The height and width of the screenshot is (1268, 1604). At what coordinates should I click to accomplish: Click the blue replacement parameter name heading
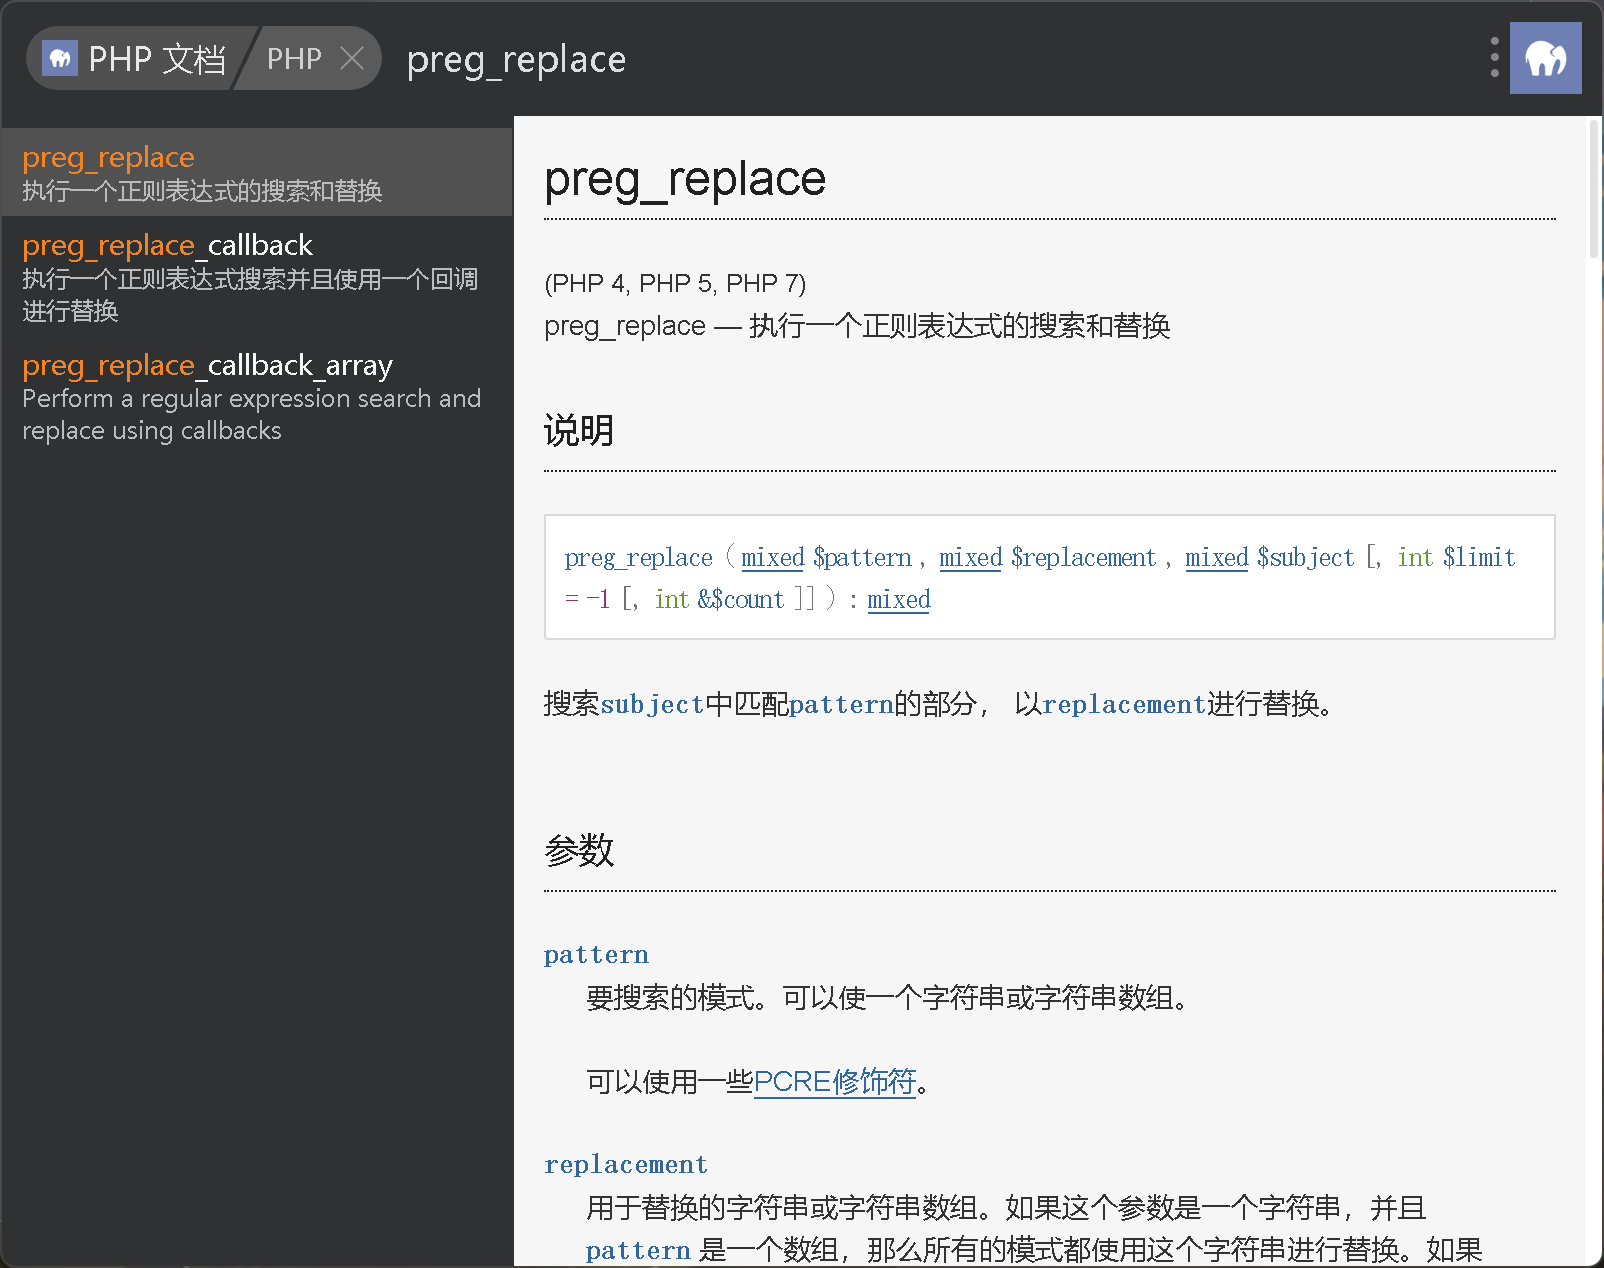(626, 1165)
